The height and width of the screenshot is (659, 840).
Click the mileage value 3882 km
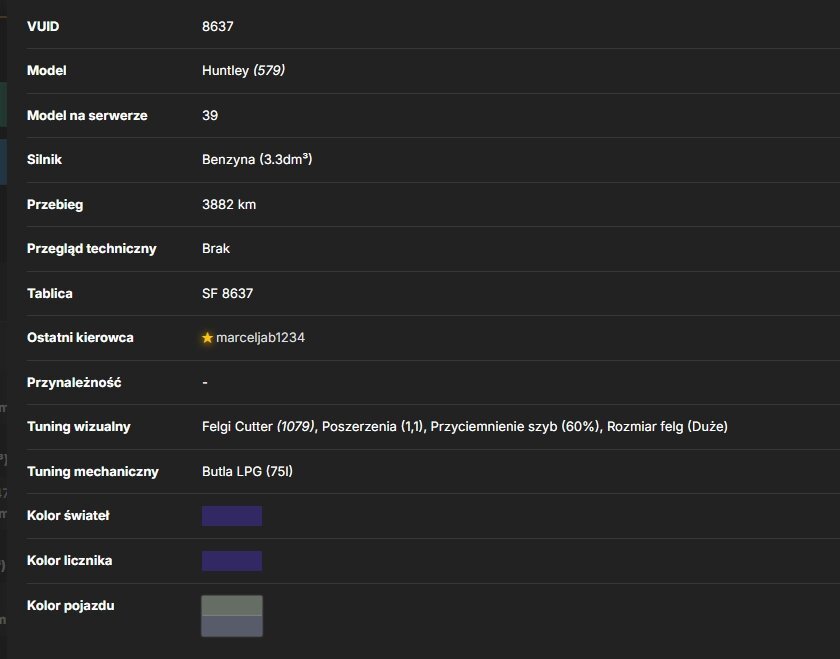tap(229, 204)
